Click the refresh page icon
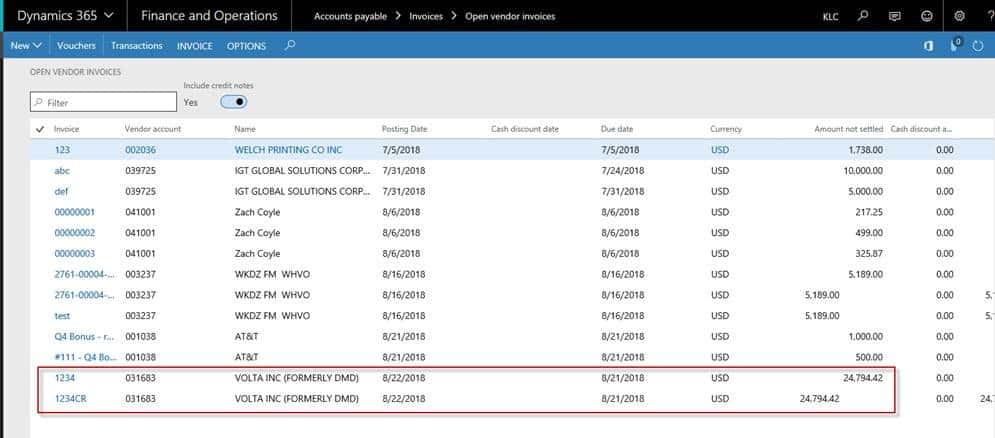995x438 pixels. [x=978, y=46]
